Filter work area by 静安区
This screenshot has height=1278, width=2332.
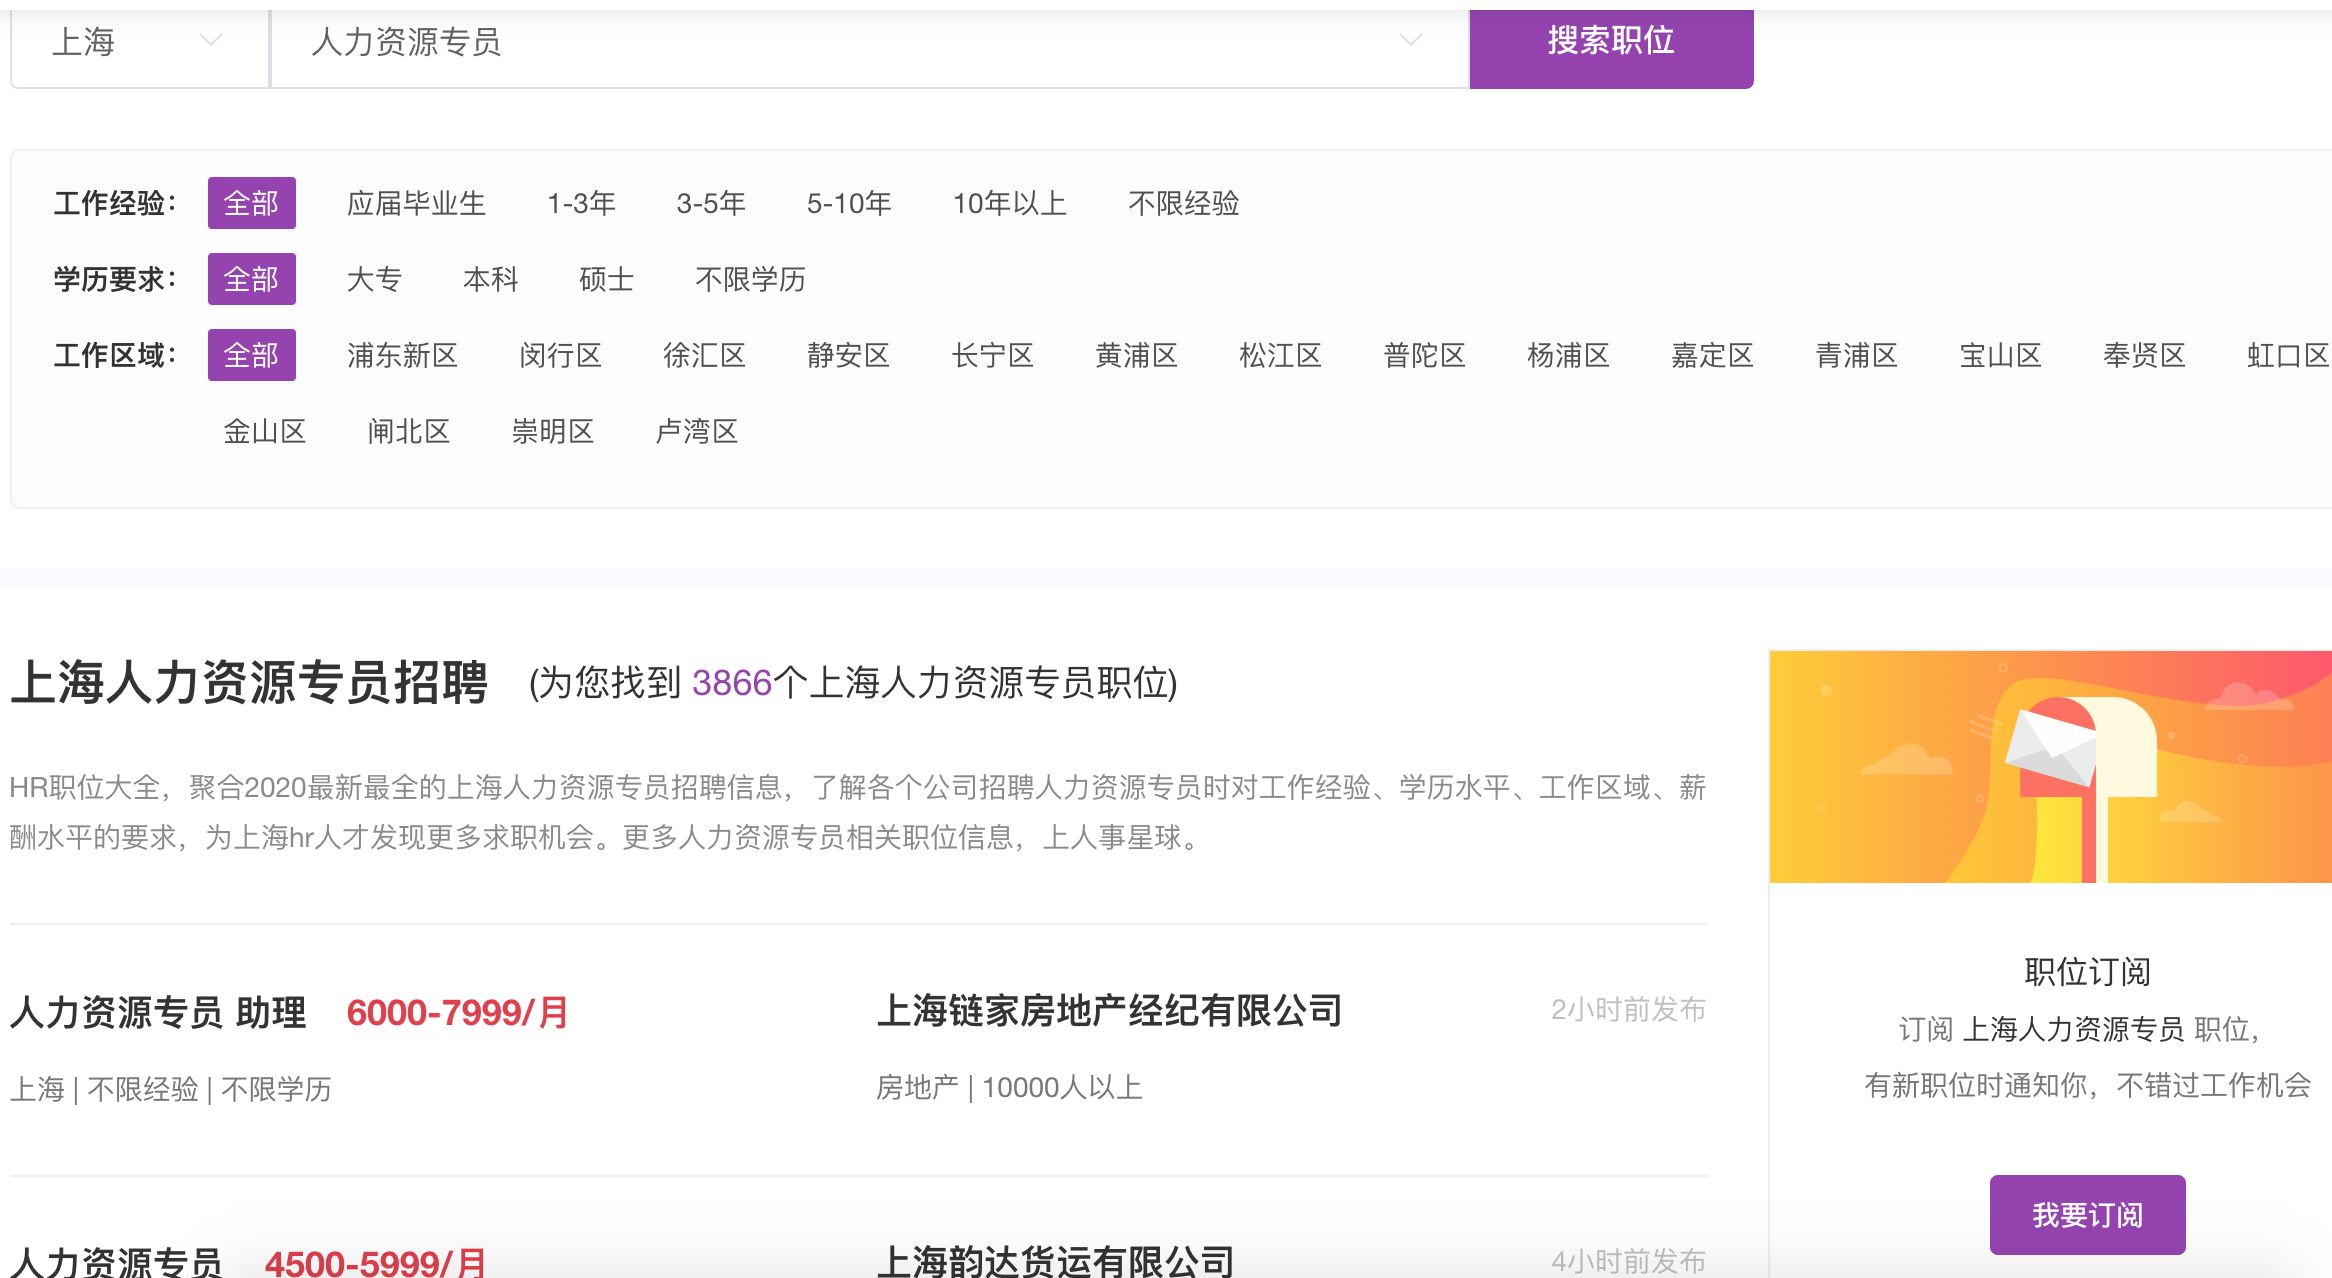coord(848,355)
